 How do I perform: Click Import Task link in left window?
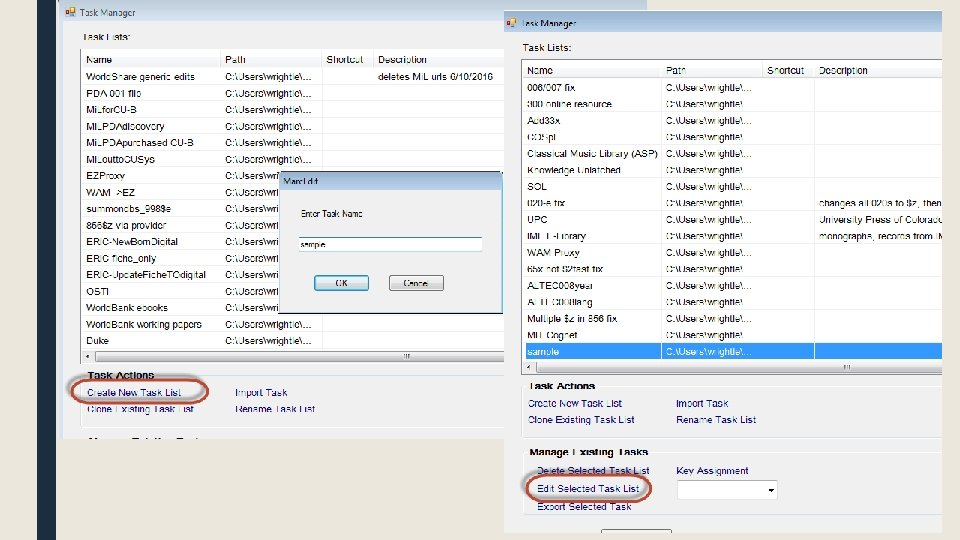[261, 392]
